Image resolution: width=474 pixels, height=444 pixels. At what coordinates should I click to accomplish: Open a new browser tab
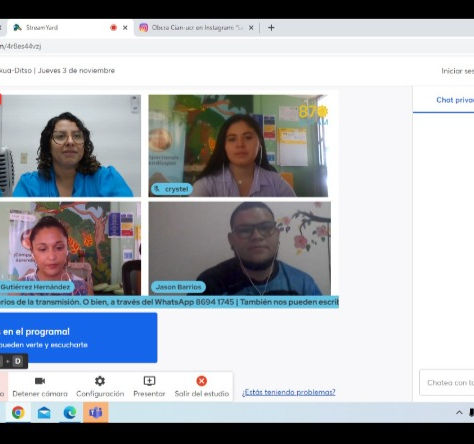click(x=271, y=28)
